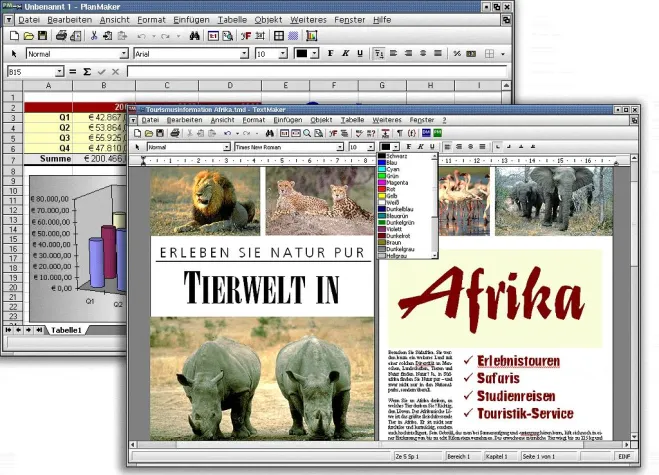This screenshot has height=475, width=659.
Task: Click the Sigma sum icon in formula bar
Action: pyautogui.click(x=87, y=72)
